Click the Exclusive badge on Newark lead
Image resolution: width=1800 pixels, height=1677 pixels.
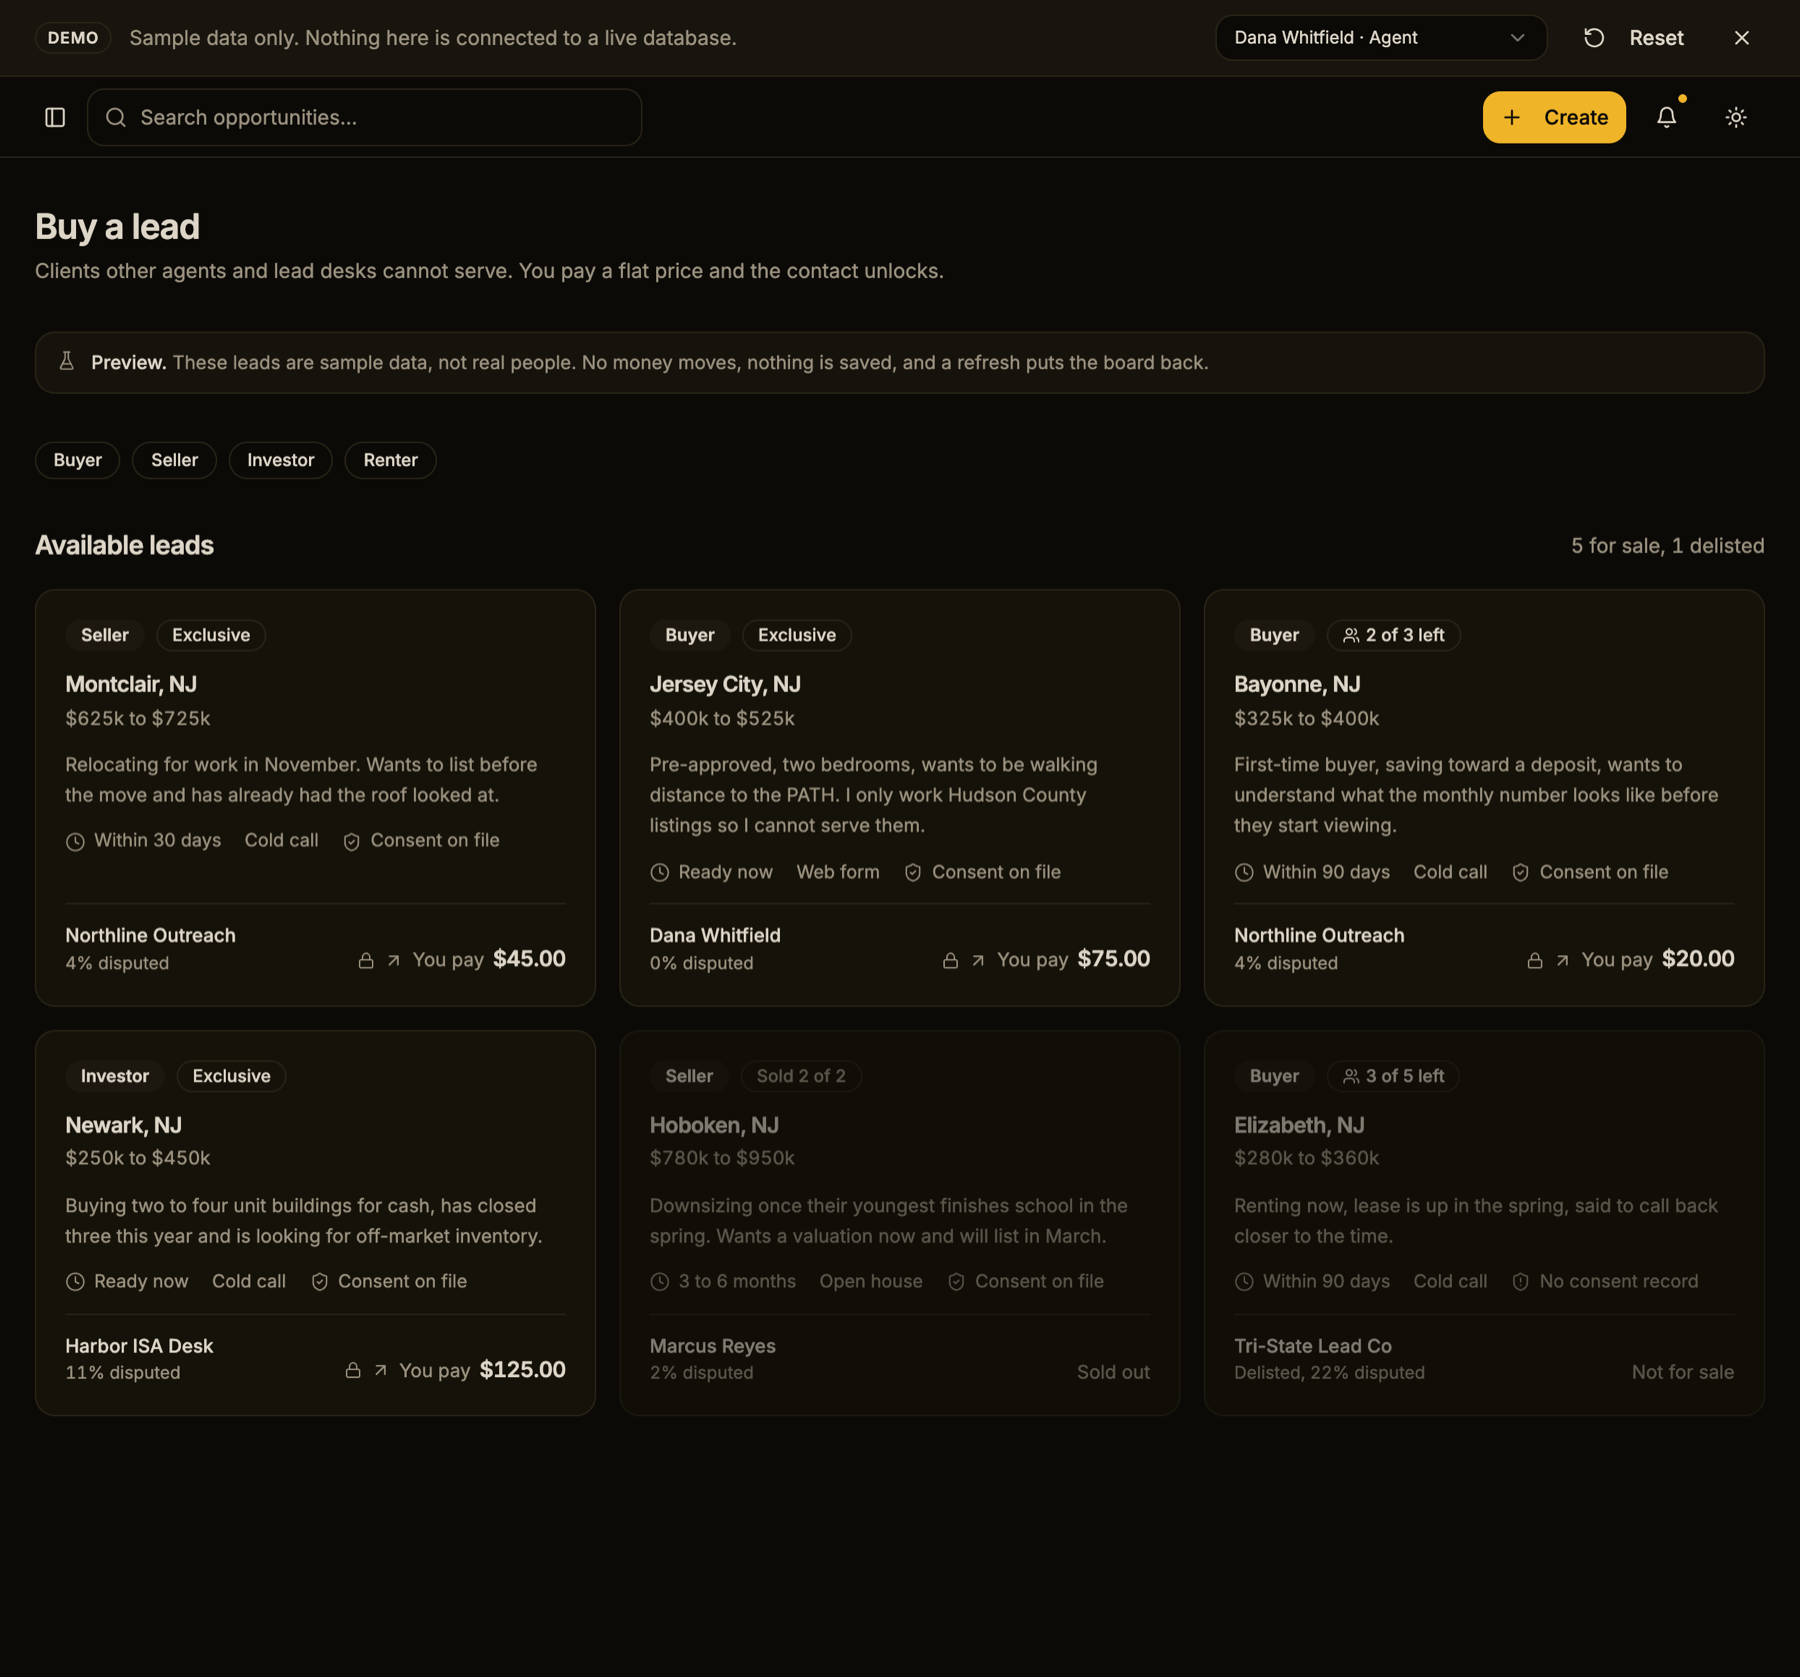pos(231,1076)
